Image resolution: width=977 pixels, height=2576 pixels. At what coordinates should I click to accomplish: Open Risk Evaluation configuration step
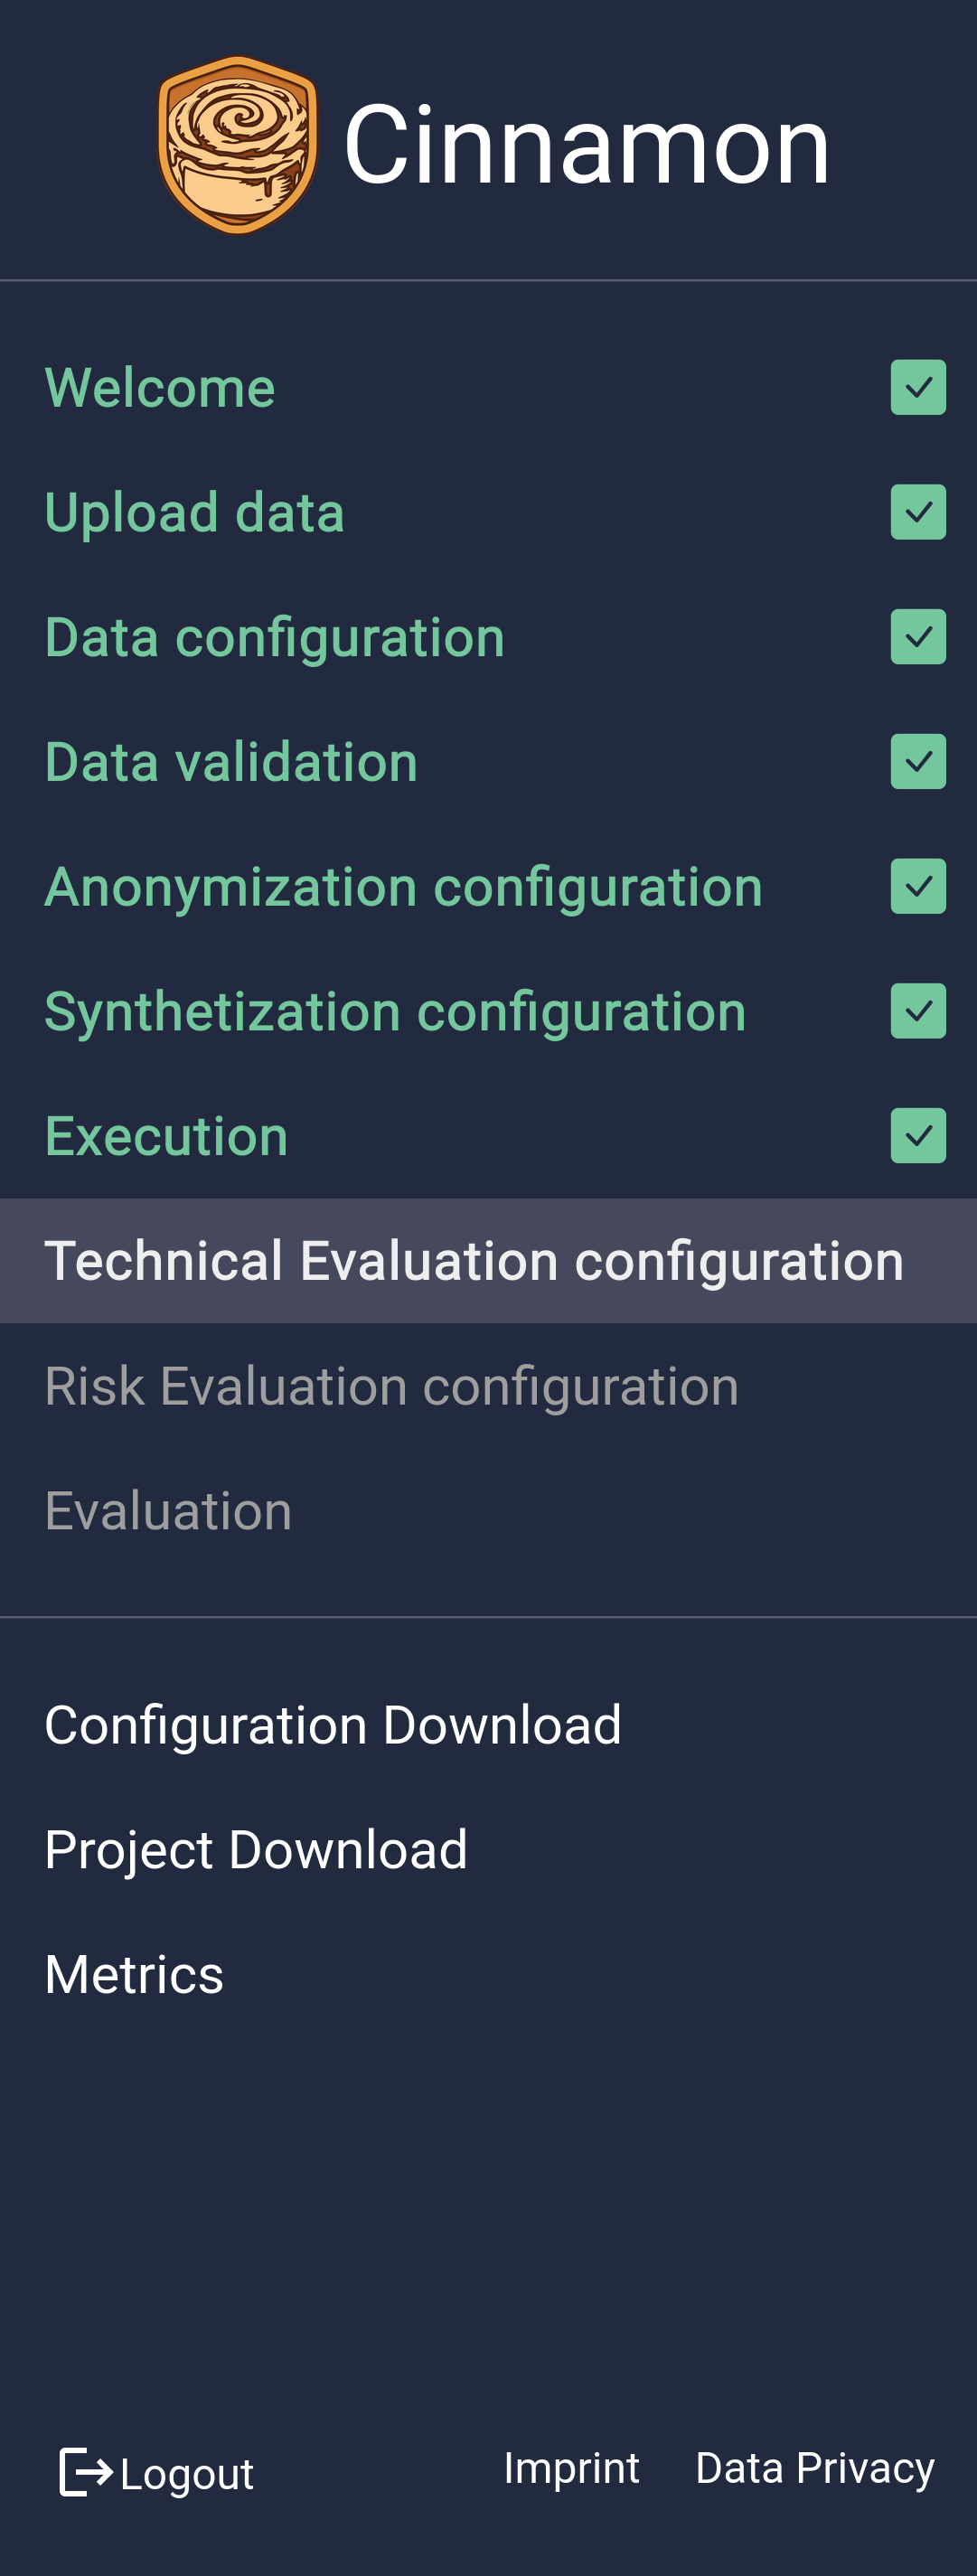(488, 1386)
